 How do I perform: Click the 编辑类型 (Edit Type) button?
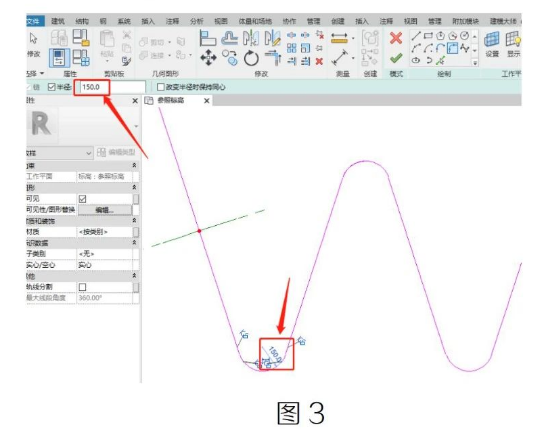(116, 152)
